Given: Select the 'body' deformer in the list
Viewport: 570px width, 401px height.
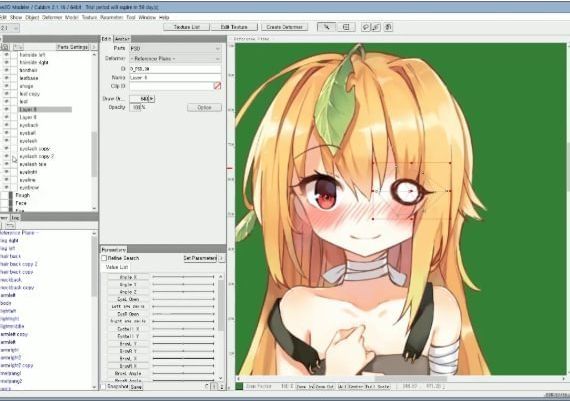Looking at the screenshot, I should click(6, 303).
